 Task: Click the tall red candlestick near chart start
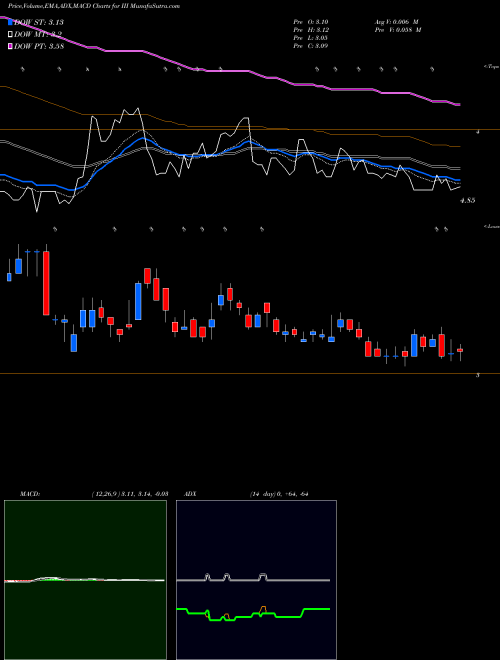[46, 283]
